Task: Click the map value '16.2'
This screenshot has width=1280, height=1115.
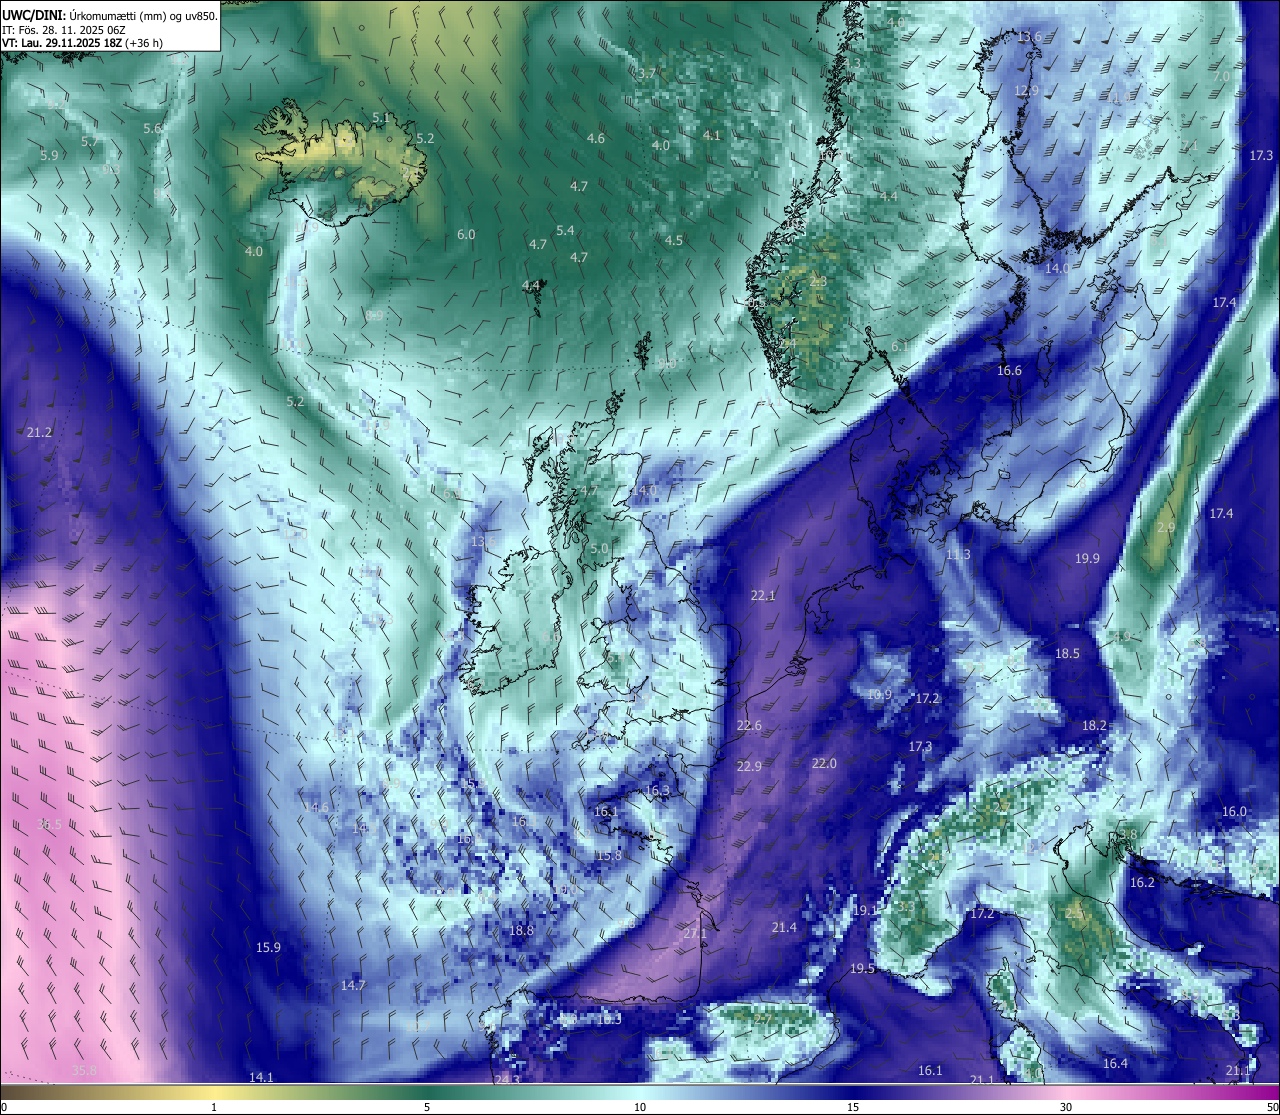Action: [1142, 882]
